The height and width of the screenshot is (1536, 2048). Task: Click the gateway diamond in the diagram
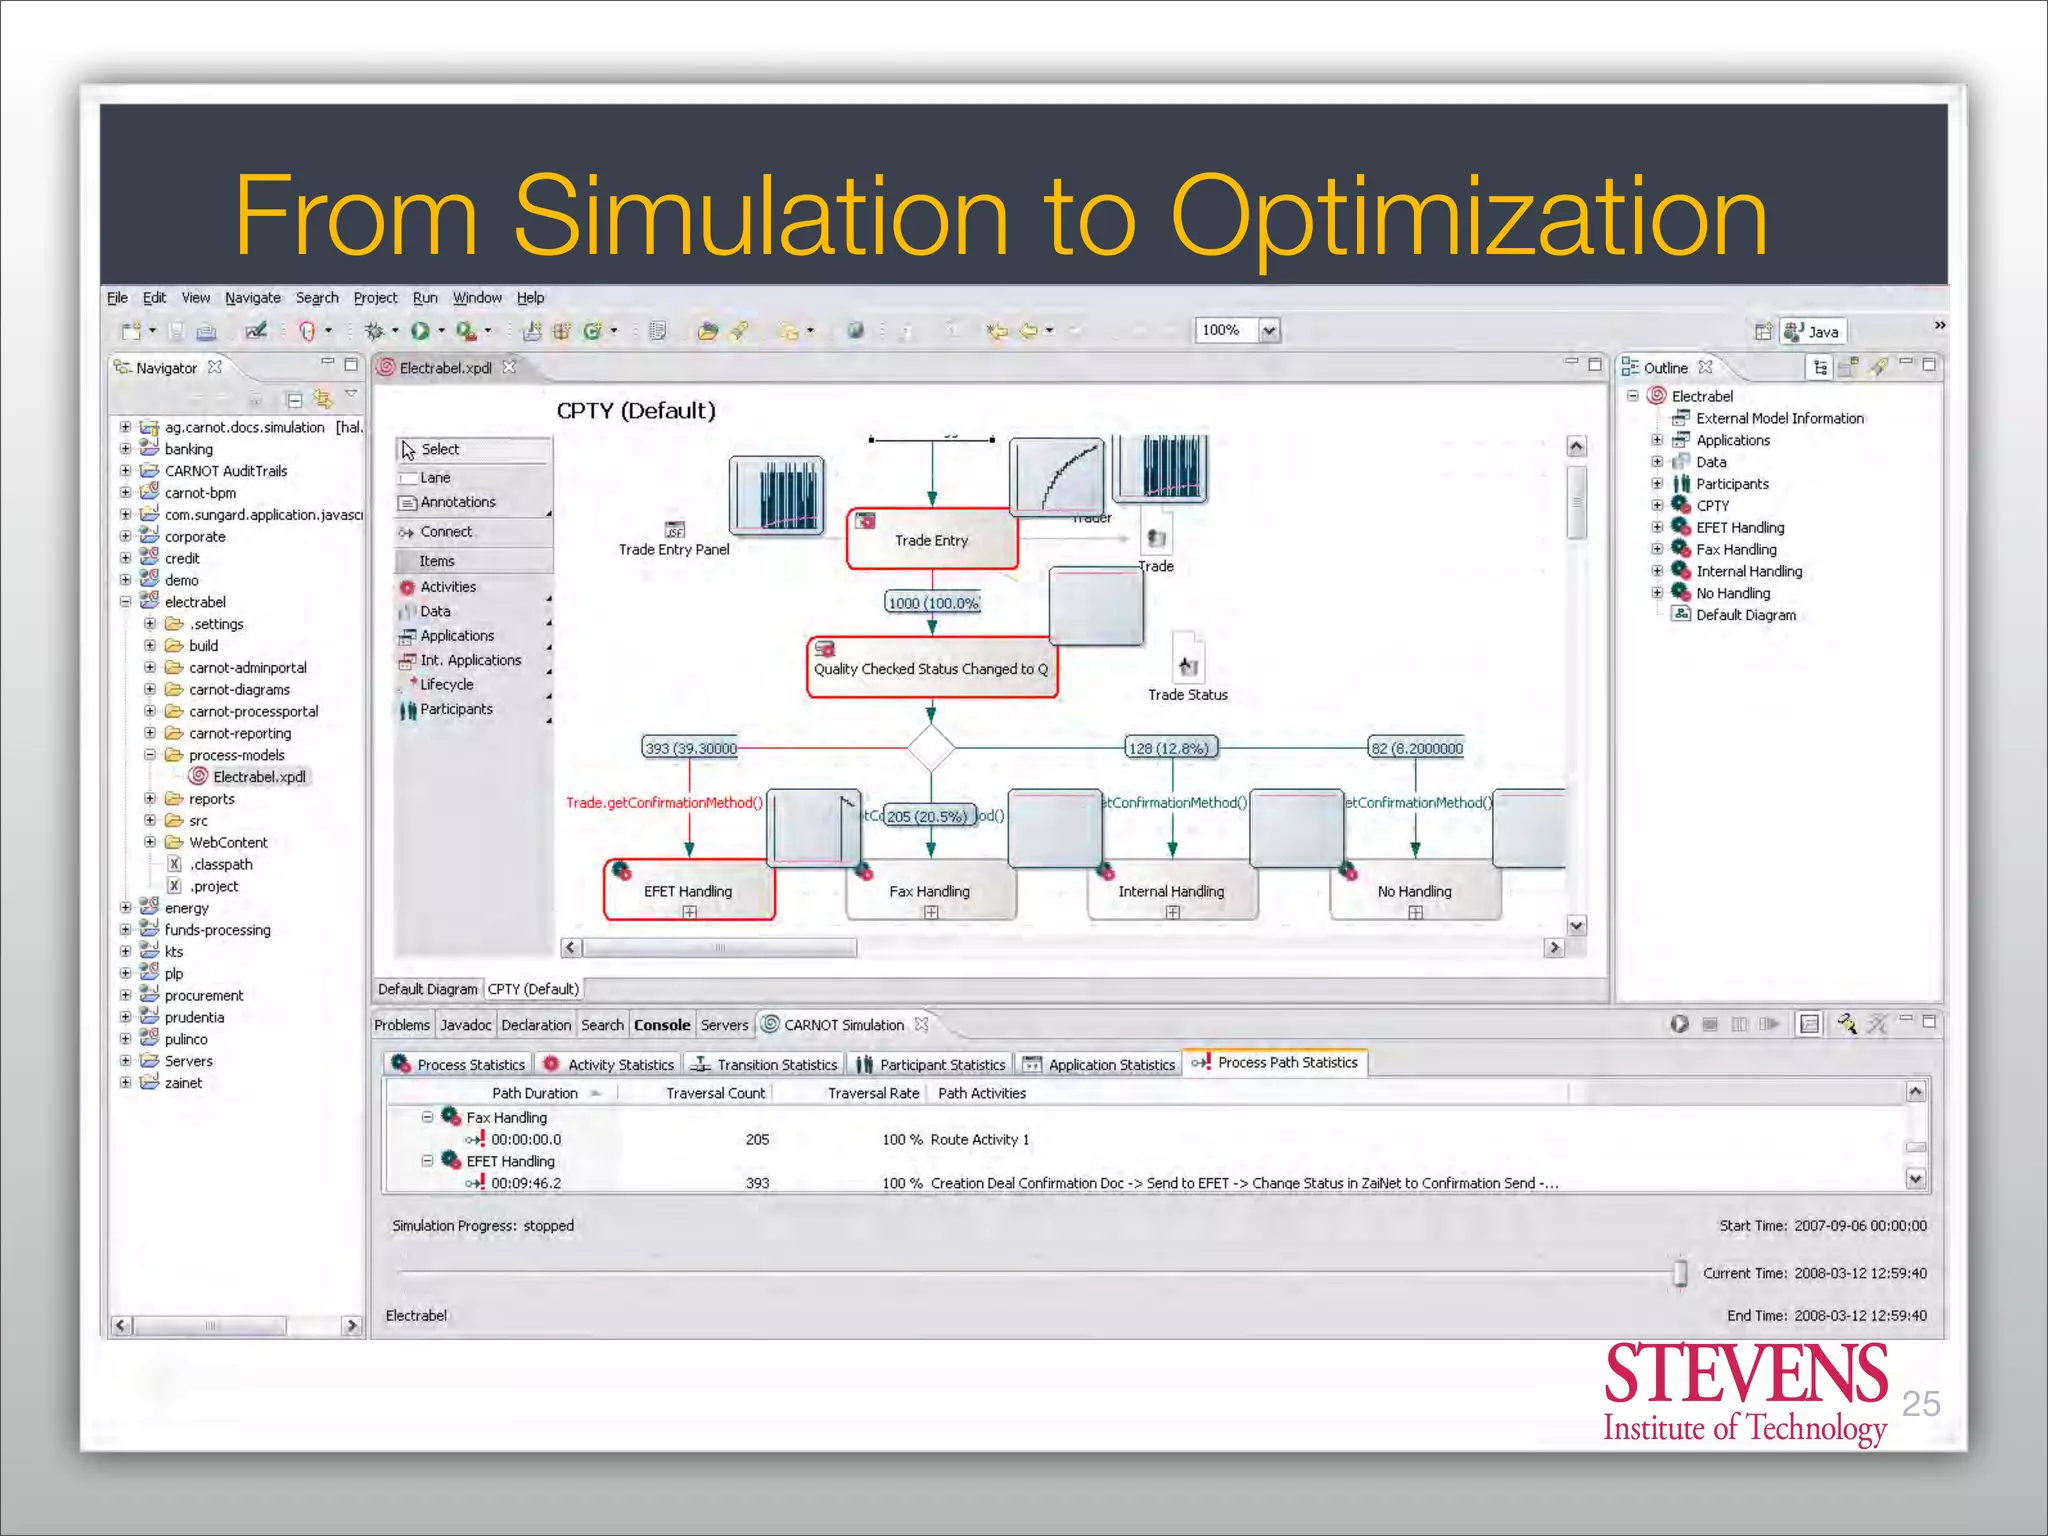pos(930,747)
